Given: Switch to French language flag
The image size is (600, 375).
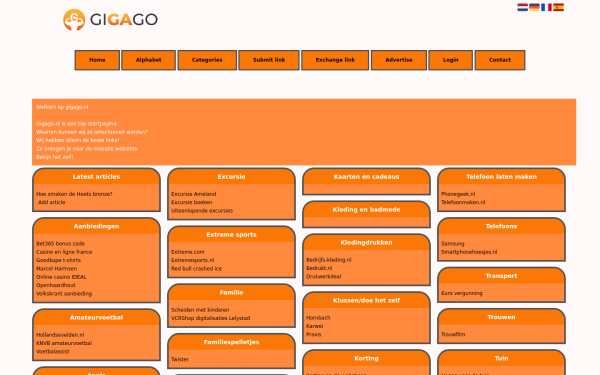Looking at the screenshot, I should pyautogui.click(x=546, y=7).
